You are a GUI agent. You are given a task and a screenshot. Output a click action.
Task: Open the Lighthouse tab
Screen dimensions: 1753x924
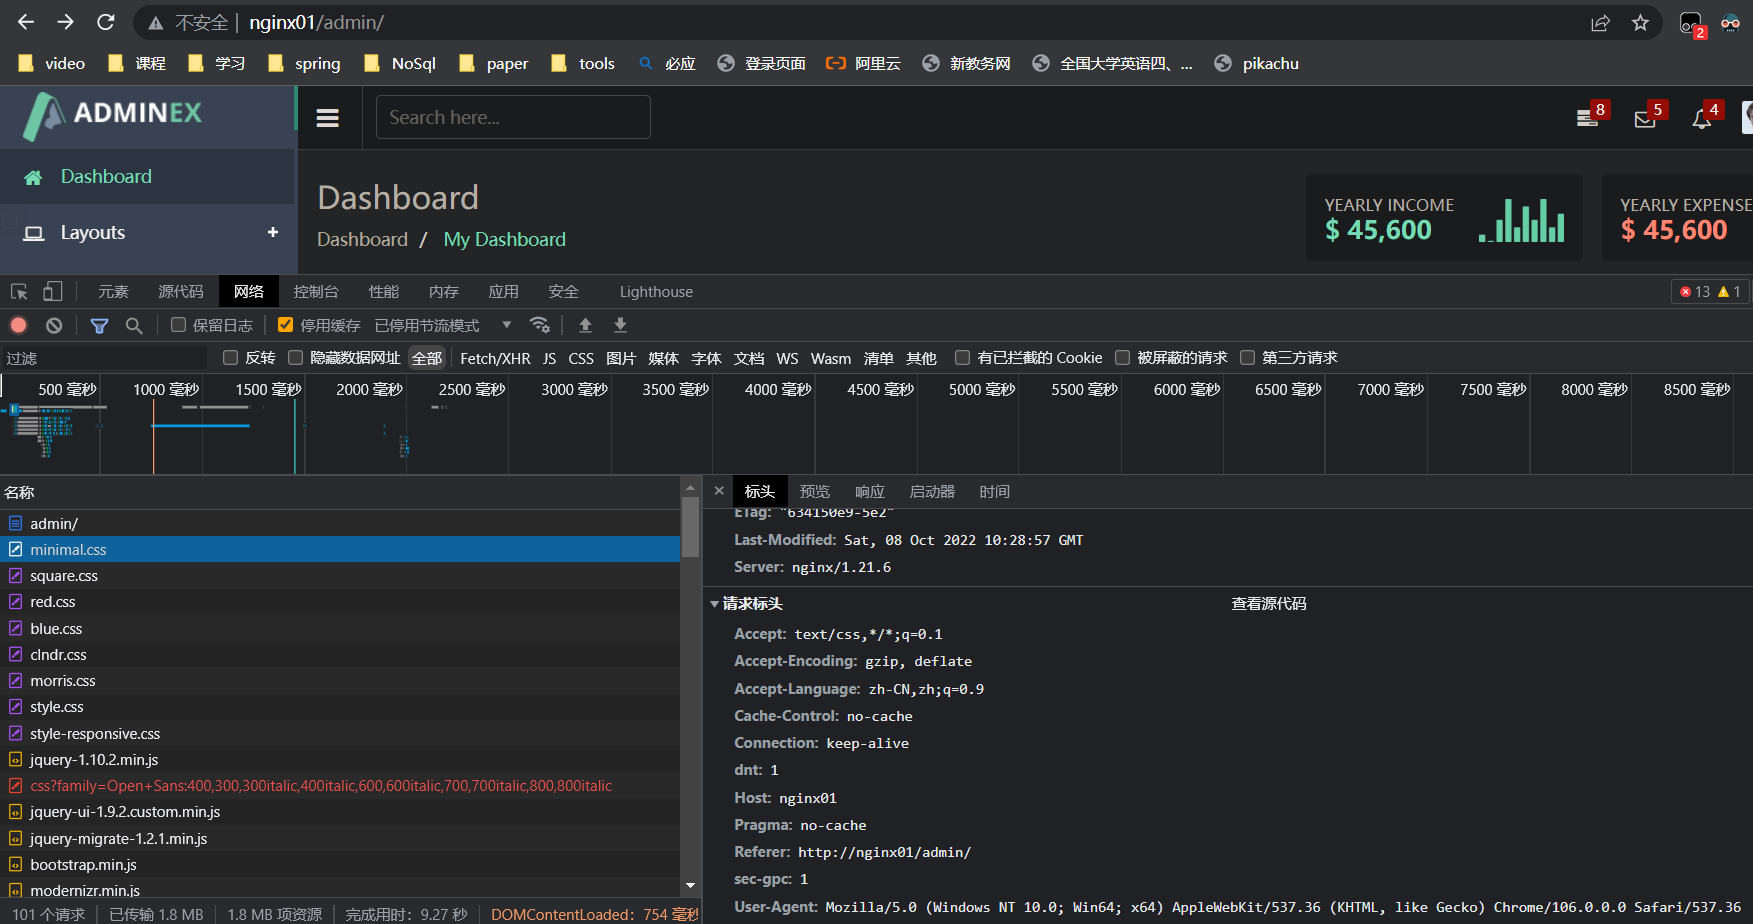(x=656, y=291)
